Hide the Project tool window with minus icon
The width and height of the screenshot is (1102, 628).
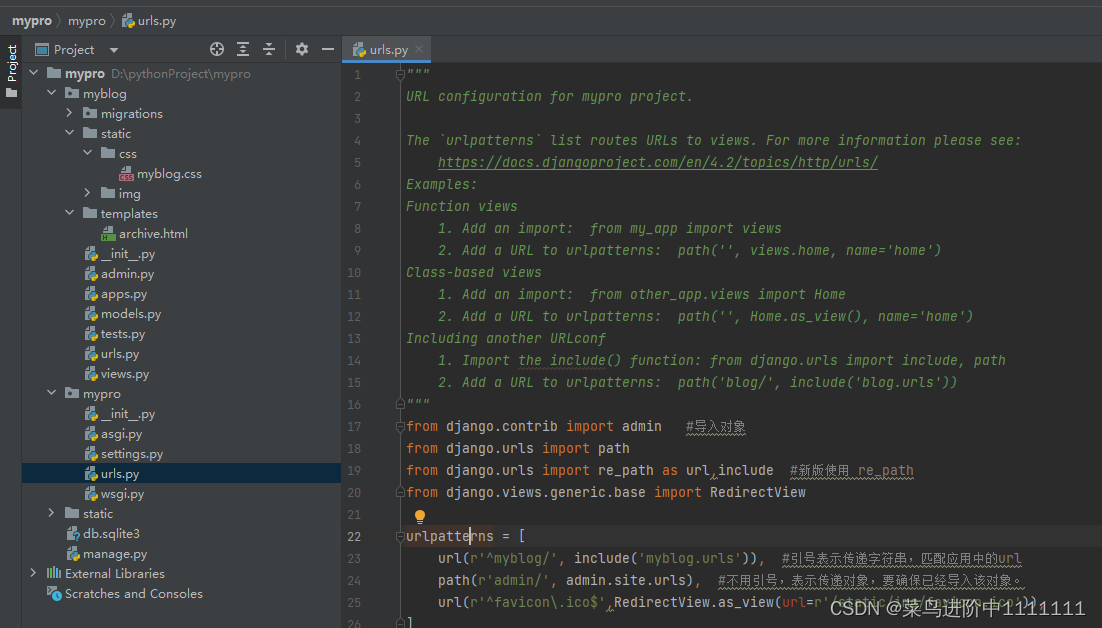pyautogui.click(x=328, y=49)
